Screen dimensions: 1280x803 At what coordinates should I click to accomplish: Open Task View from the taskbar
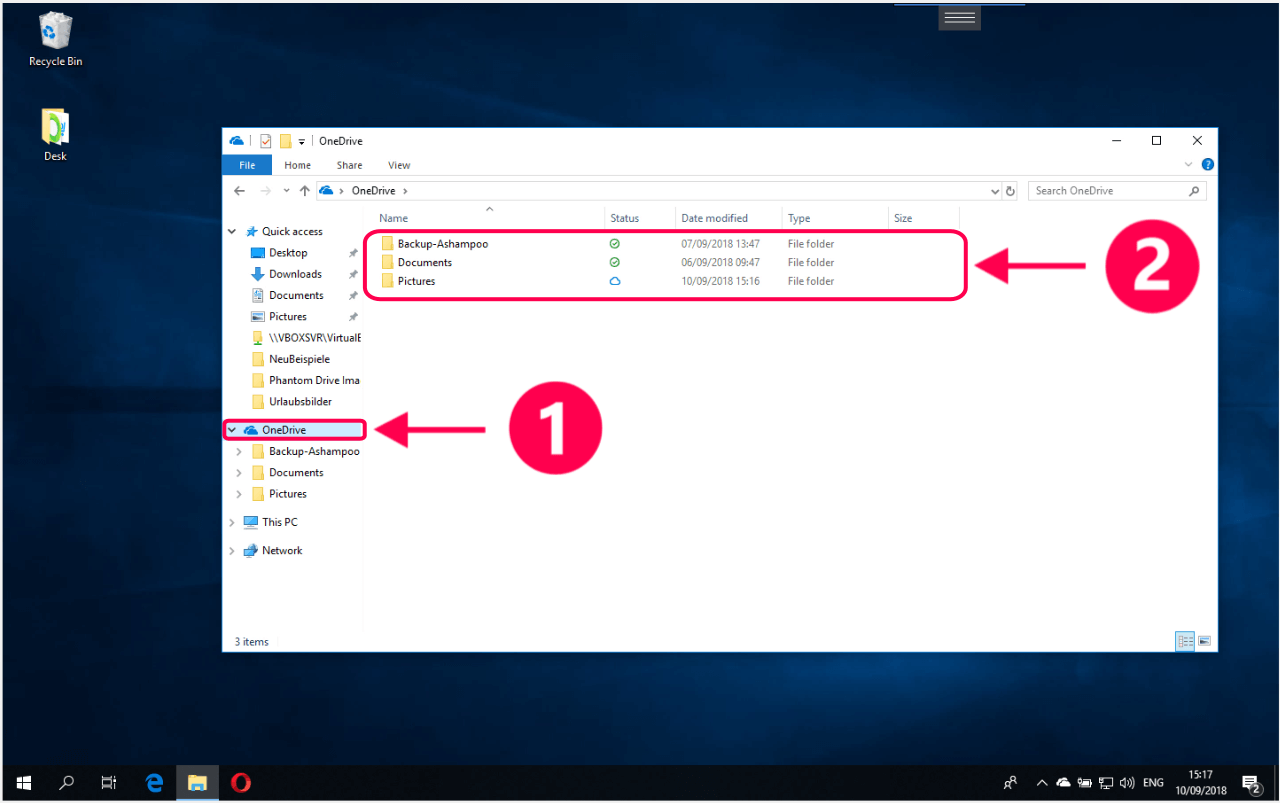[110, 783]
